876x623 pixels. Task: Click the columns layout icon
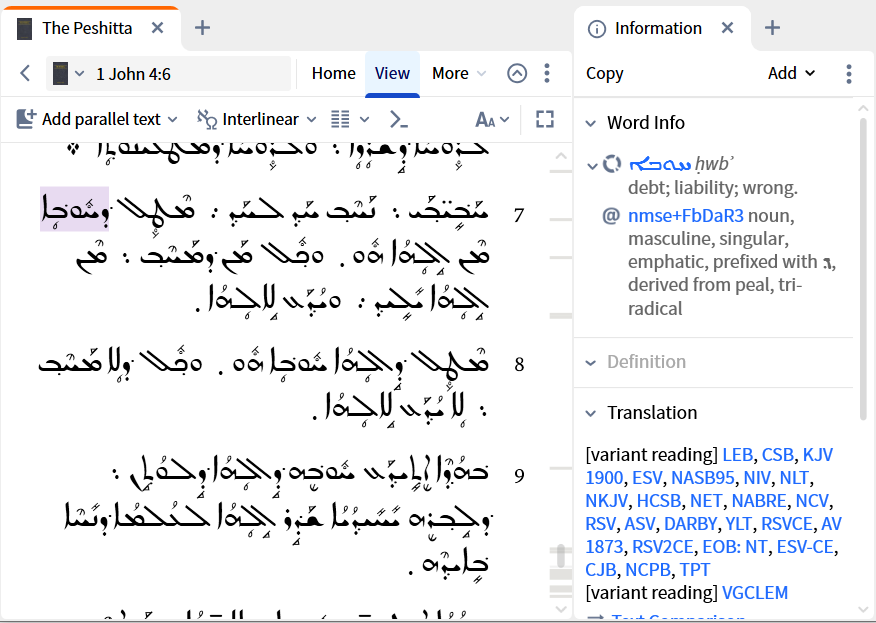tap(340, 119)
